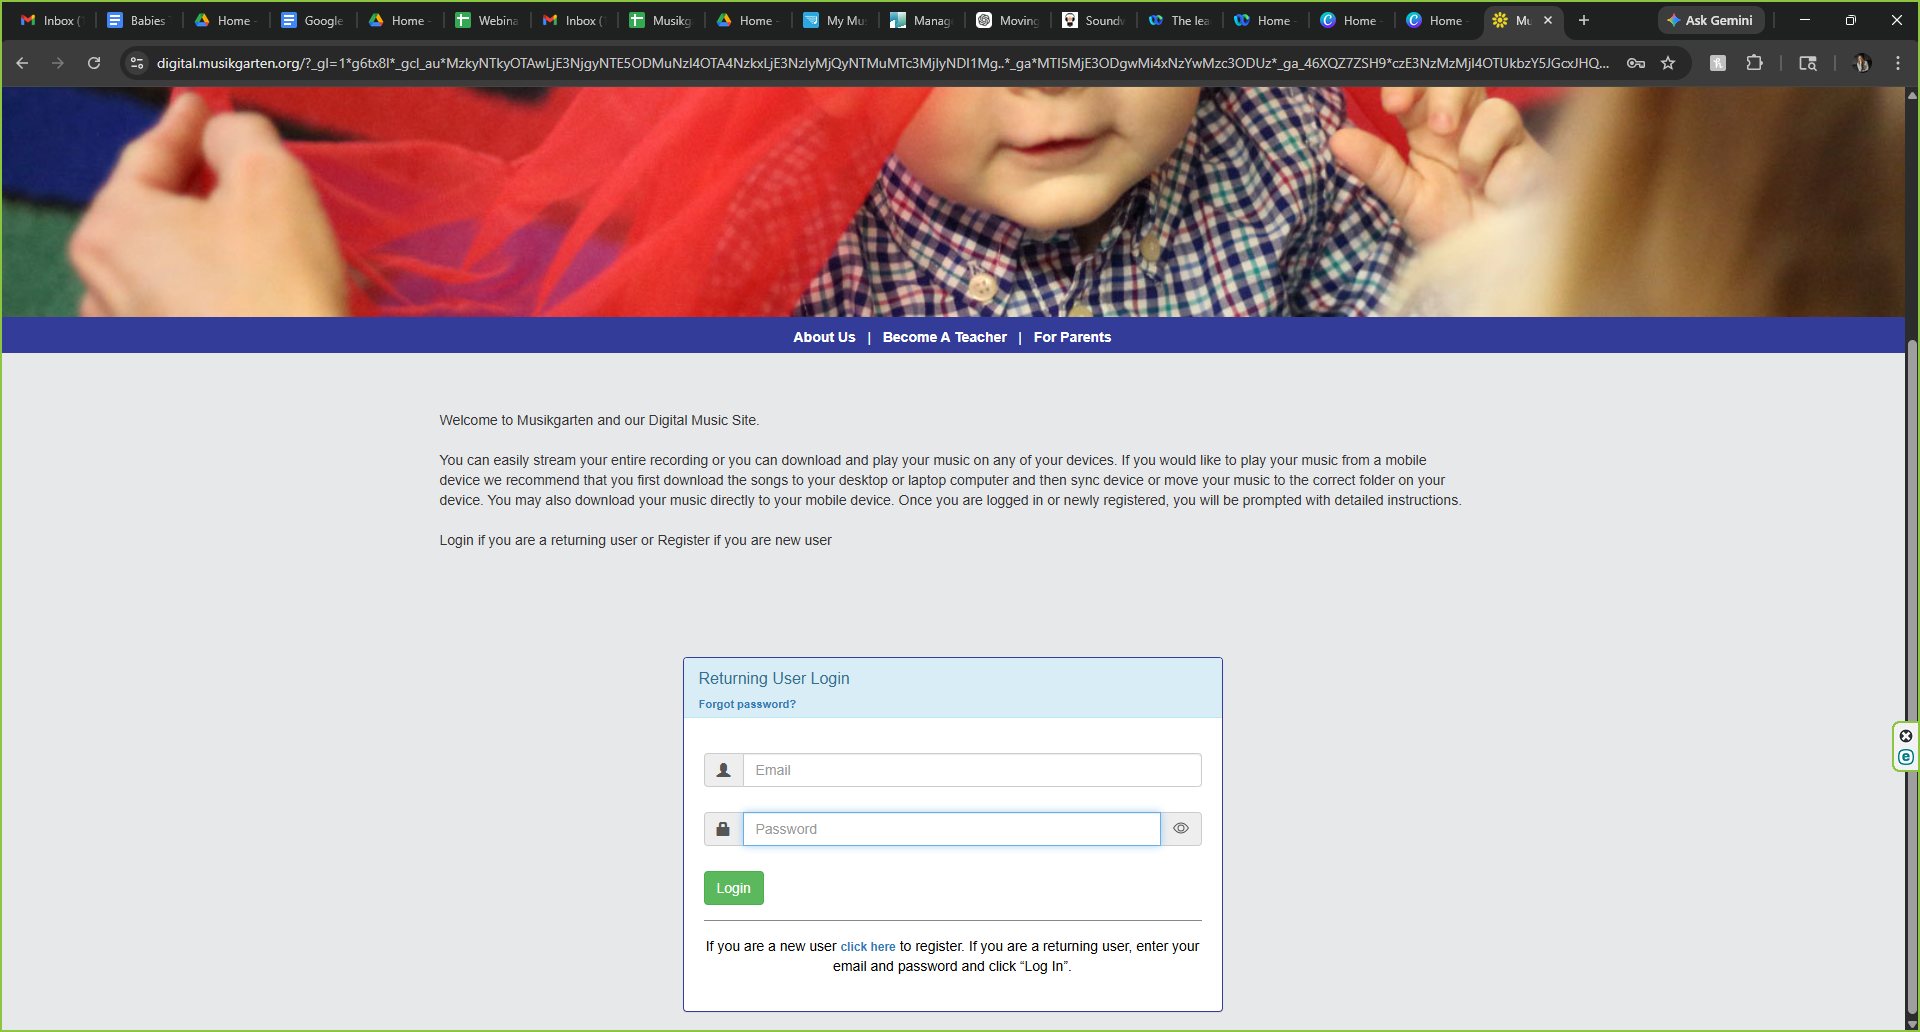1920x1032 pixels.
Task: Bookmark this page with the star icon
Action: (1668, 63)
